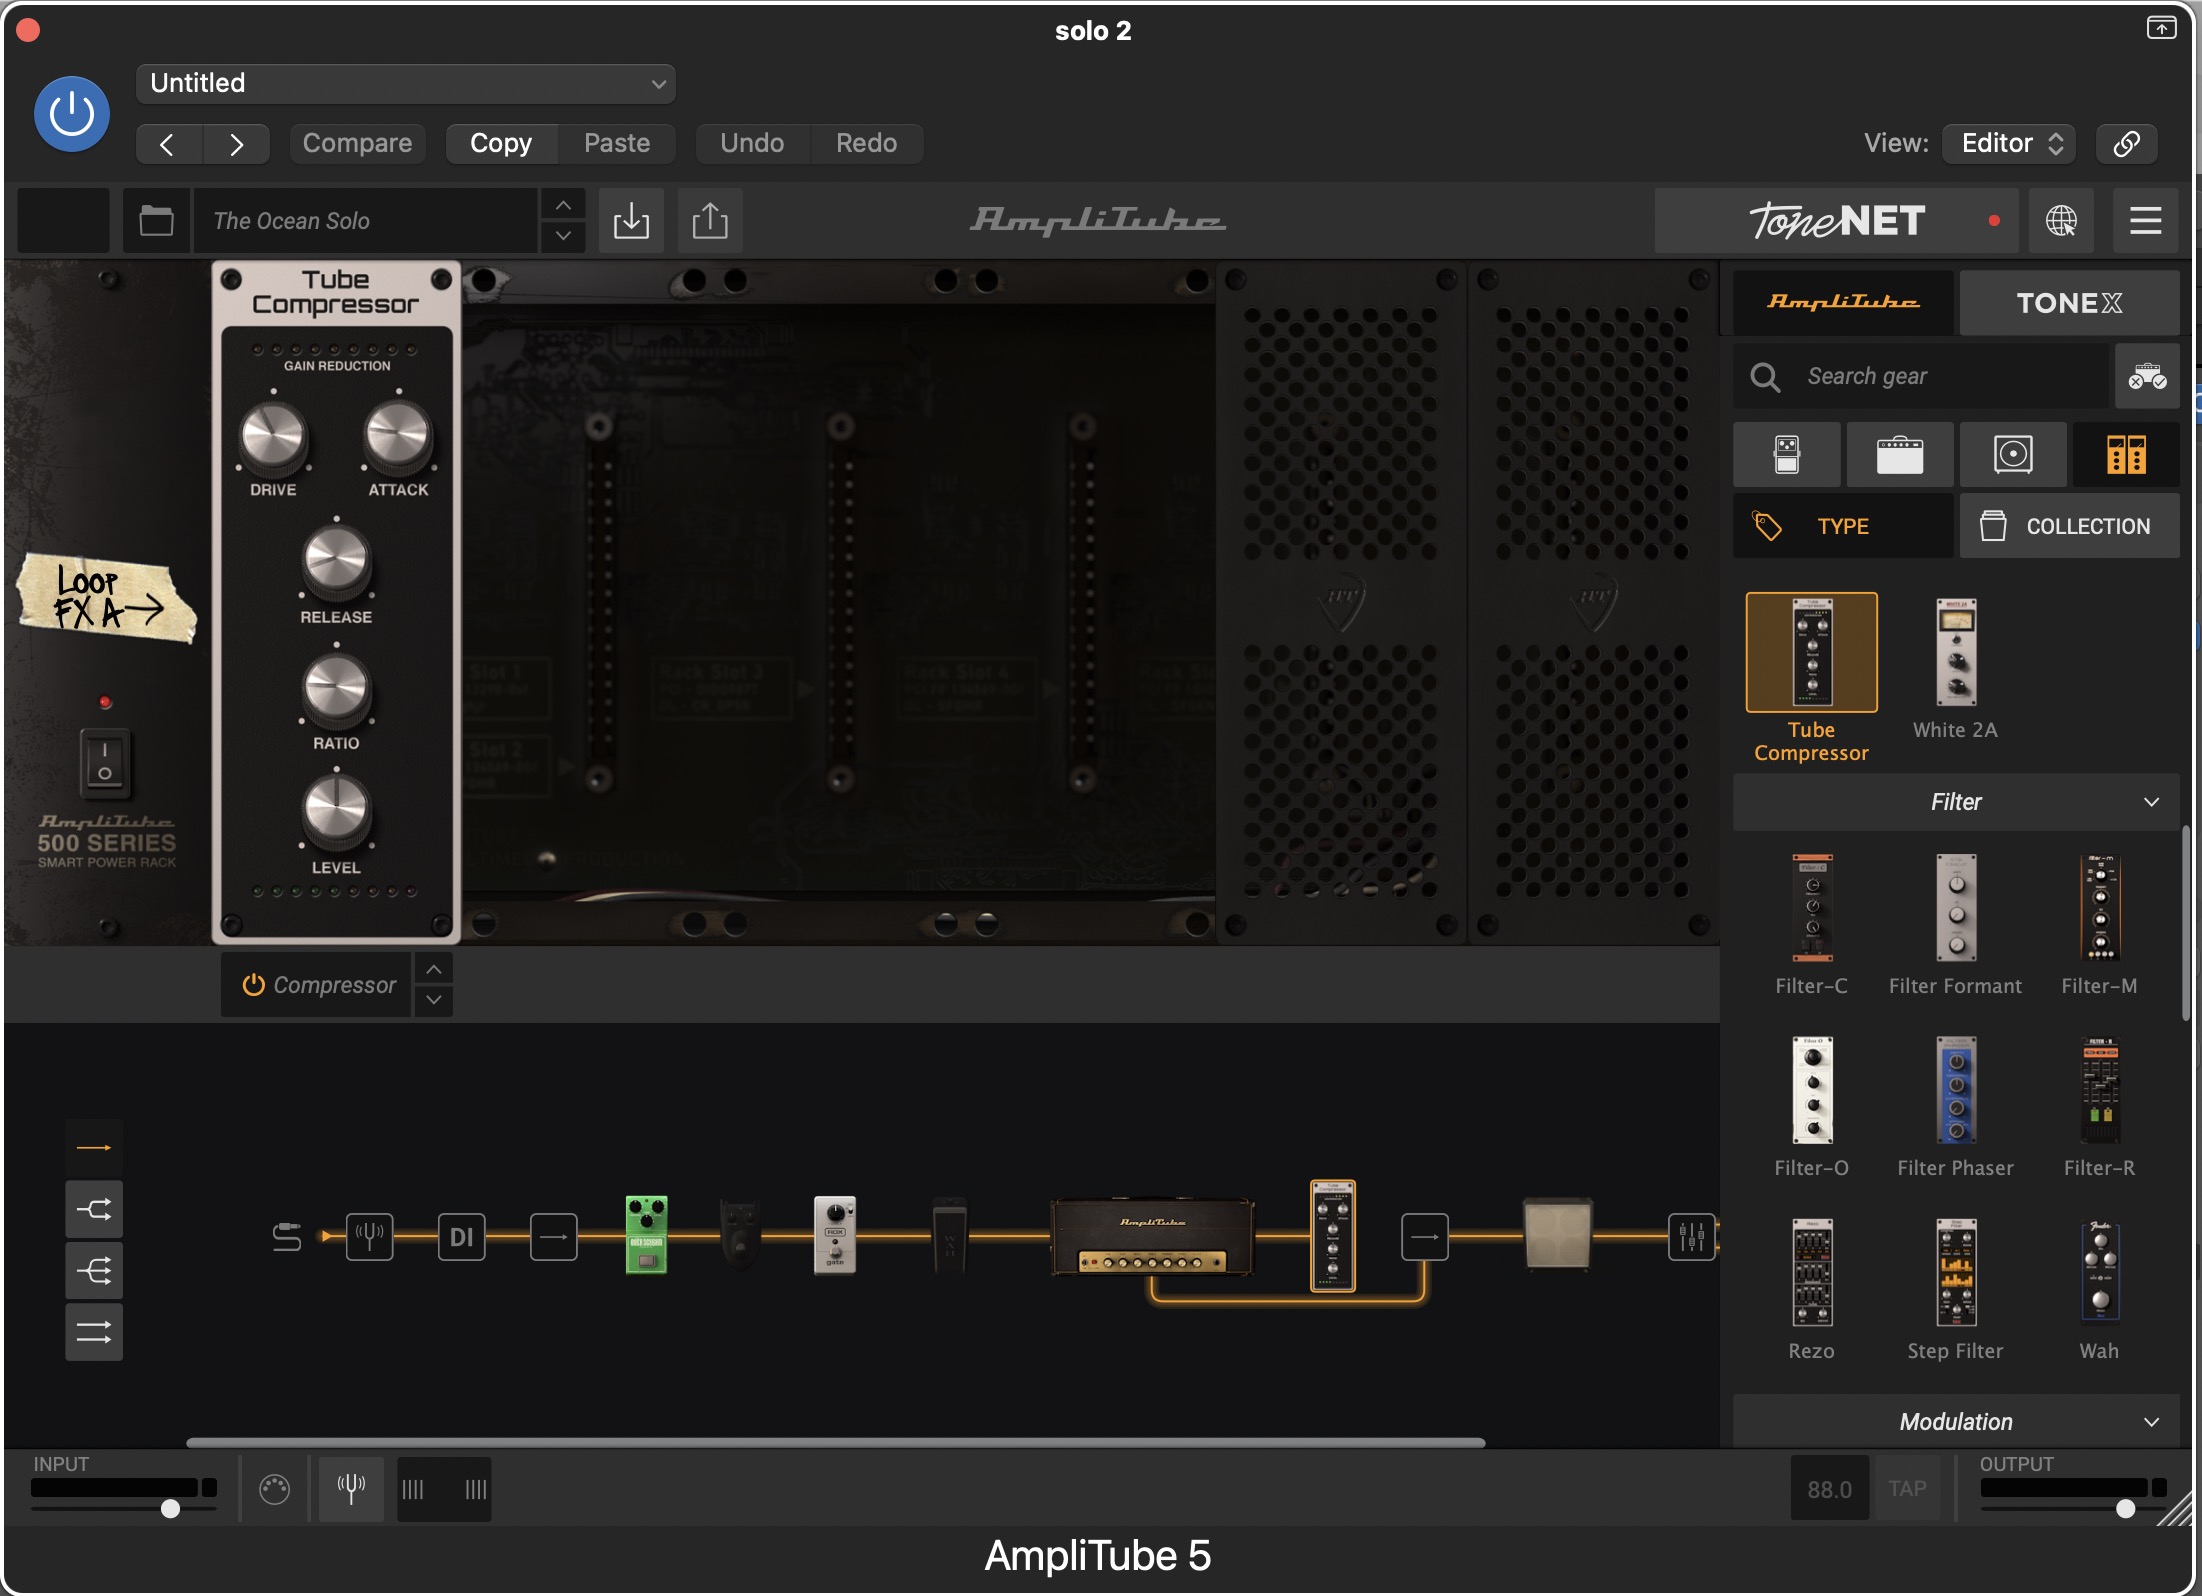Open the tuner icon in bottom bar
This screenshot has width=2202, height=1596.
(x=351, y=1489)
